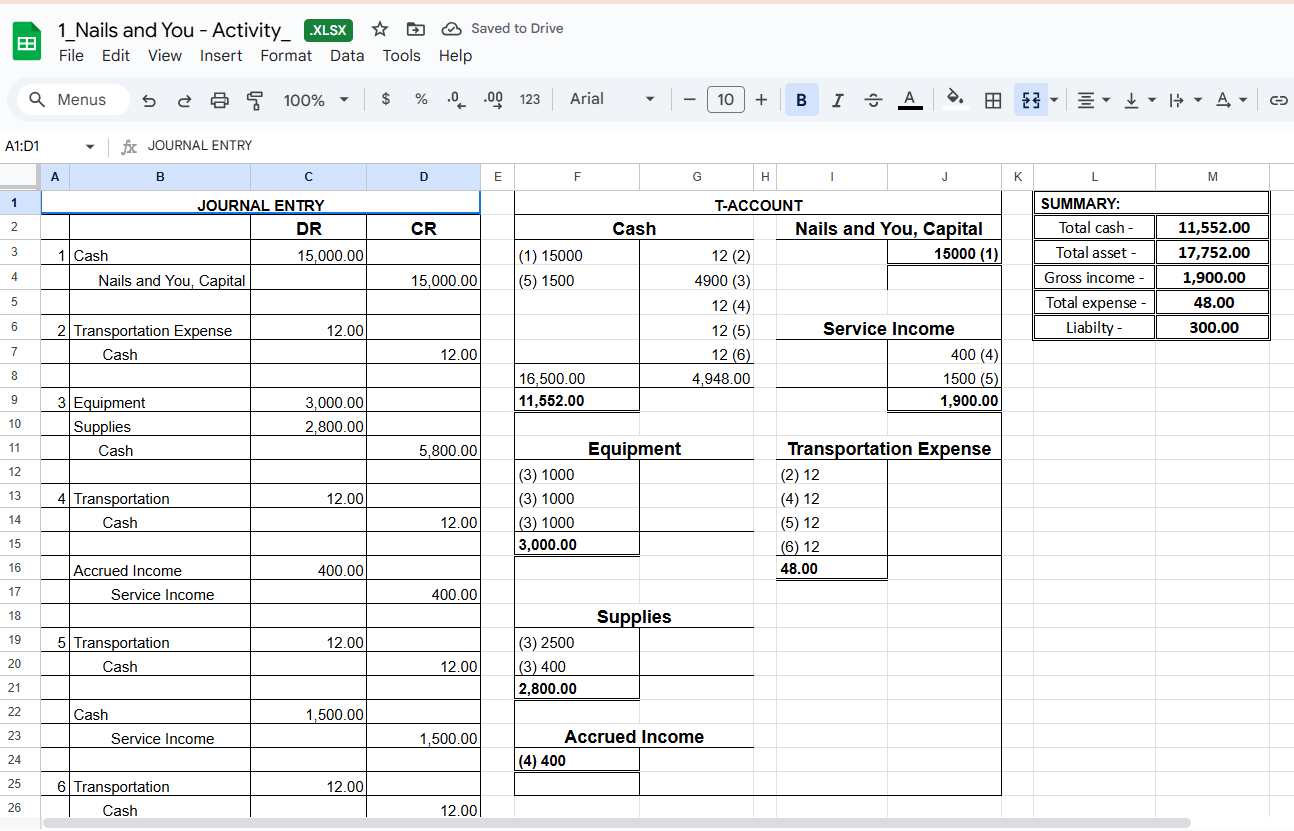Toggle strikethrough formatting
Image resolution: width=1294 pixels, height=831 pixels.
(873, 100)
